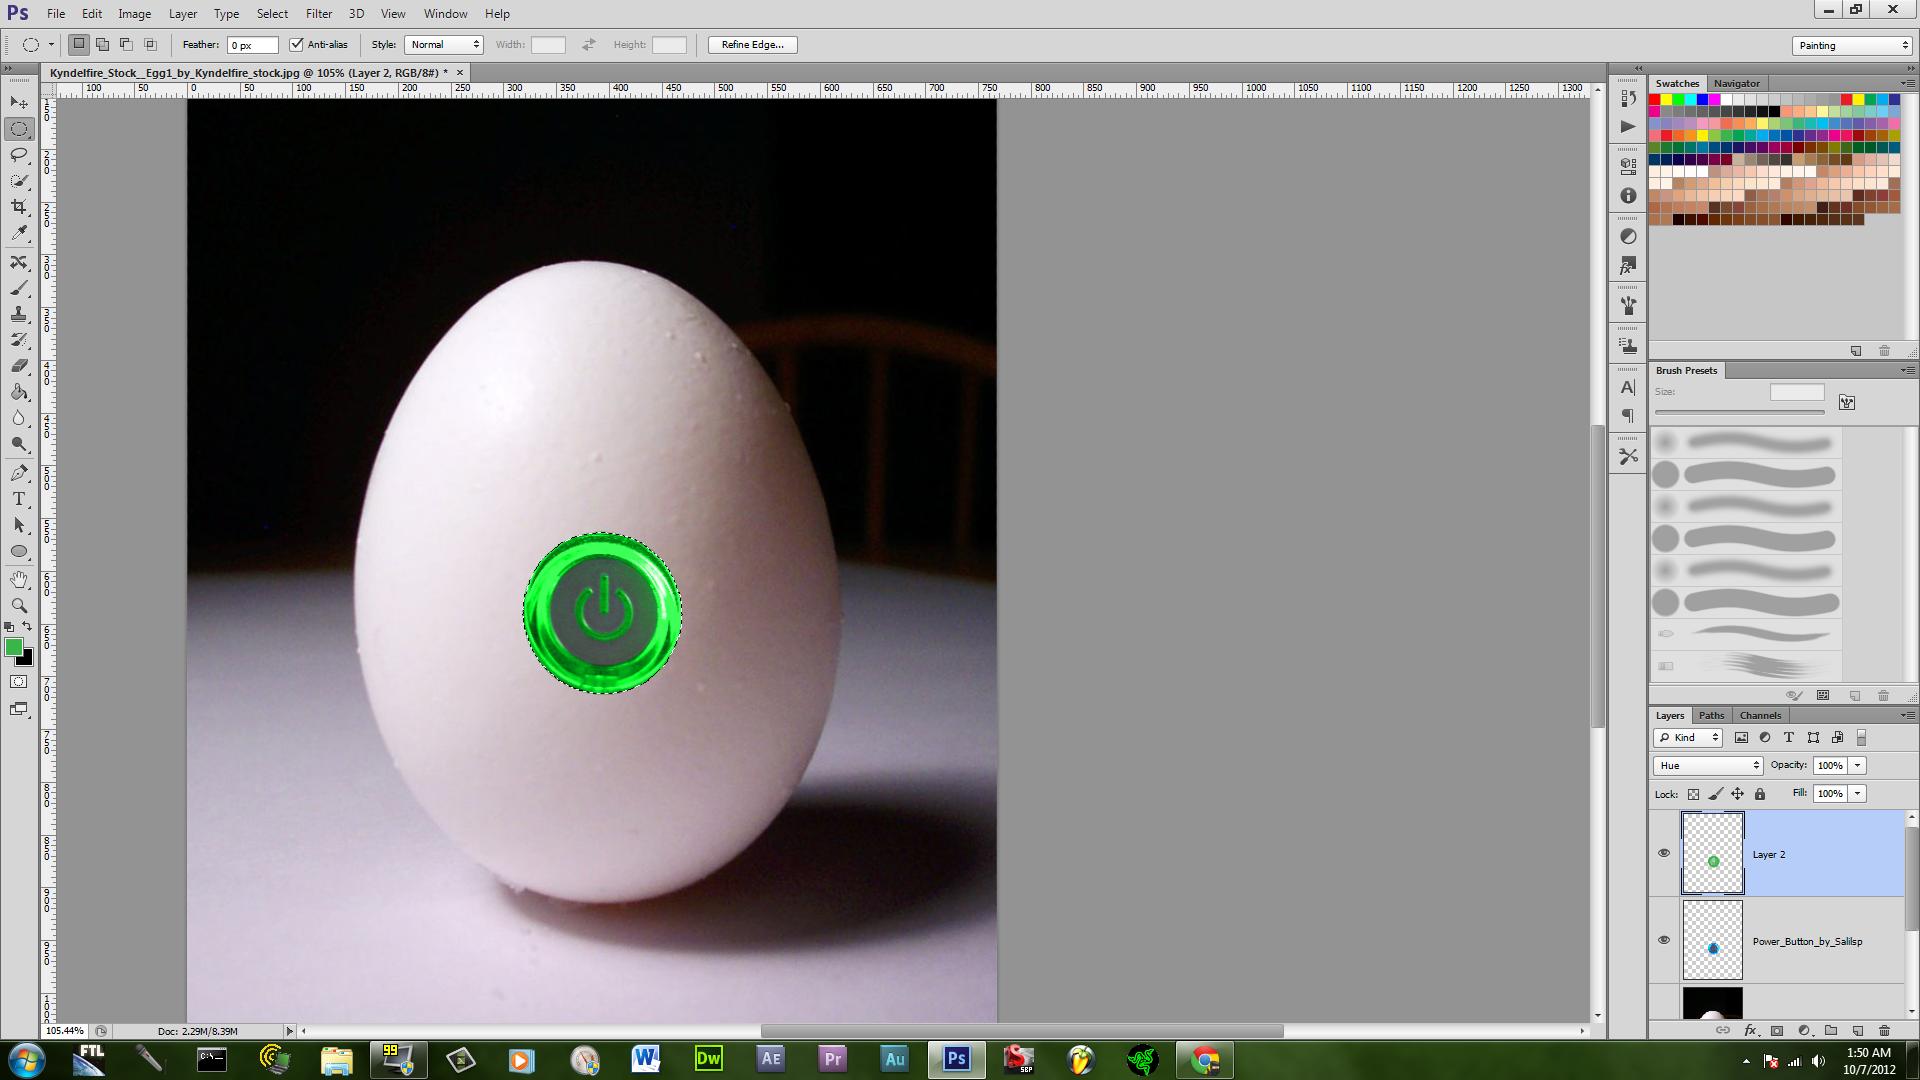Select the Hand tool
Screen dimensions: 1920x1080
[x=19, y=580]
